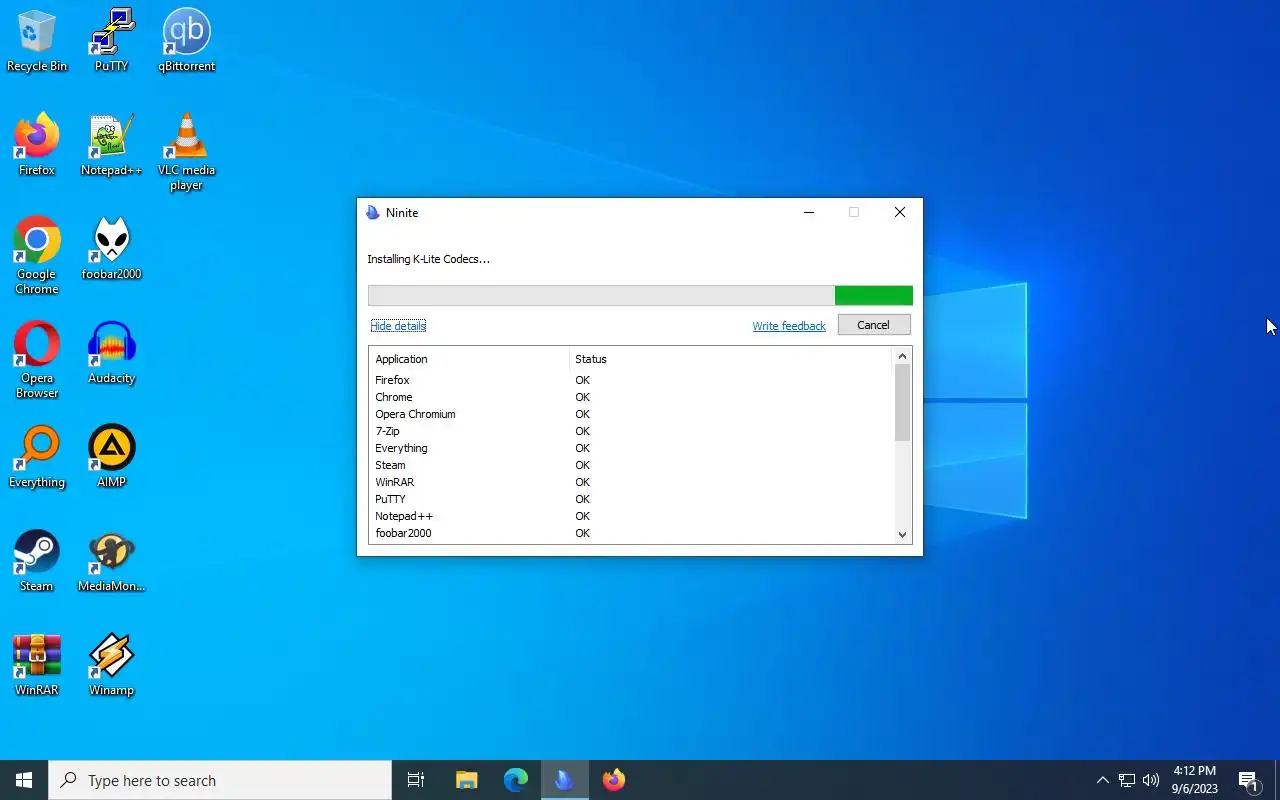Open Task View from the taskbar
This screenshot has width=1280, height=800.
point(416,780)
